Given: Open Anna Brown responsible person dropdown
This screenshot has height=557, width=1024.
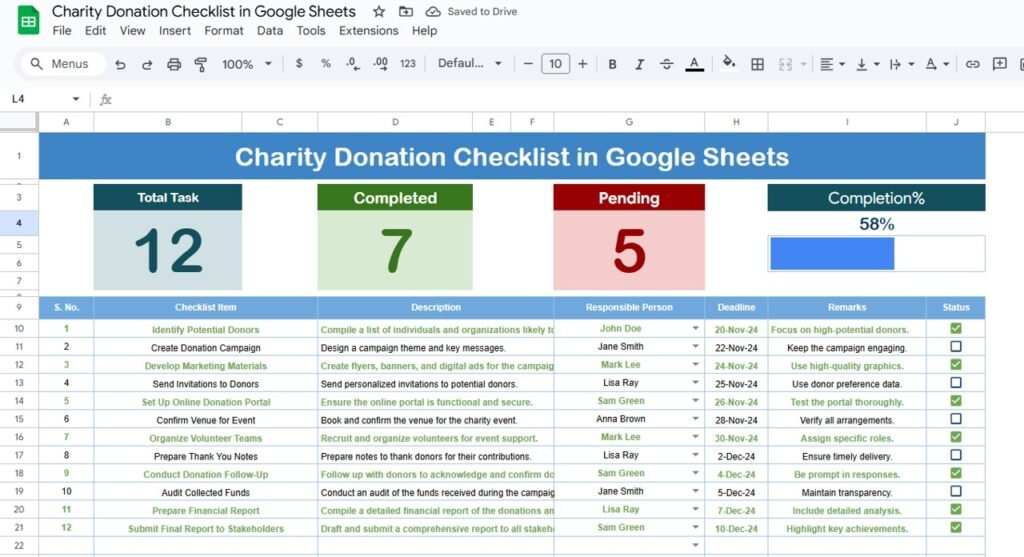Looking at the screenshot, I should point(695,419).
